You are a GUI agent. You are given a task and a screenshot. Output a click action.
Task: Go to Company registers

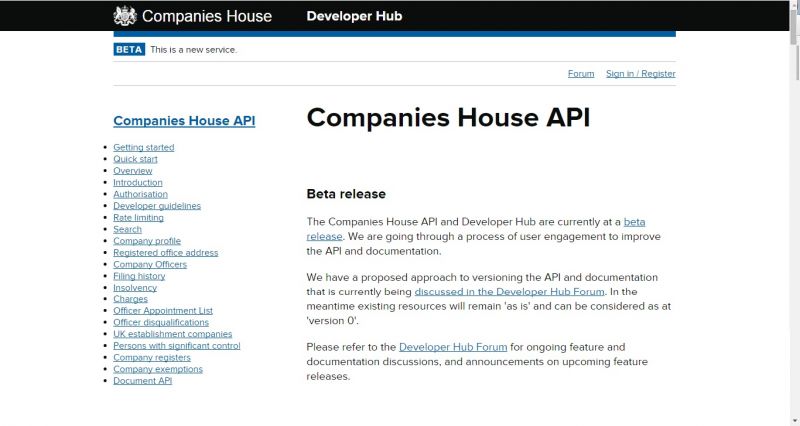[x=152, y=358]
